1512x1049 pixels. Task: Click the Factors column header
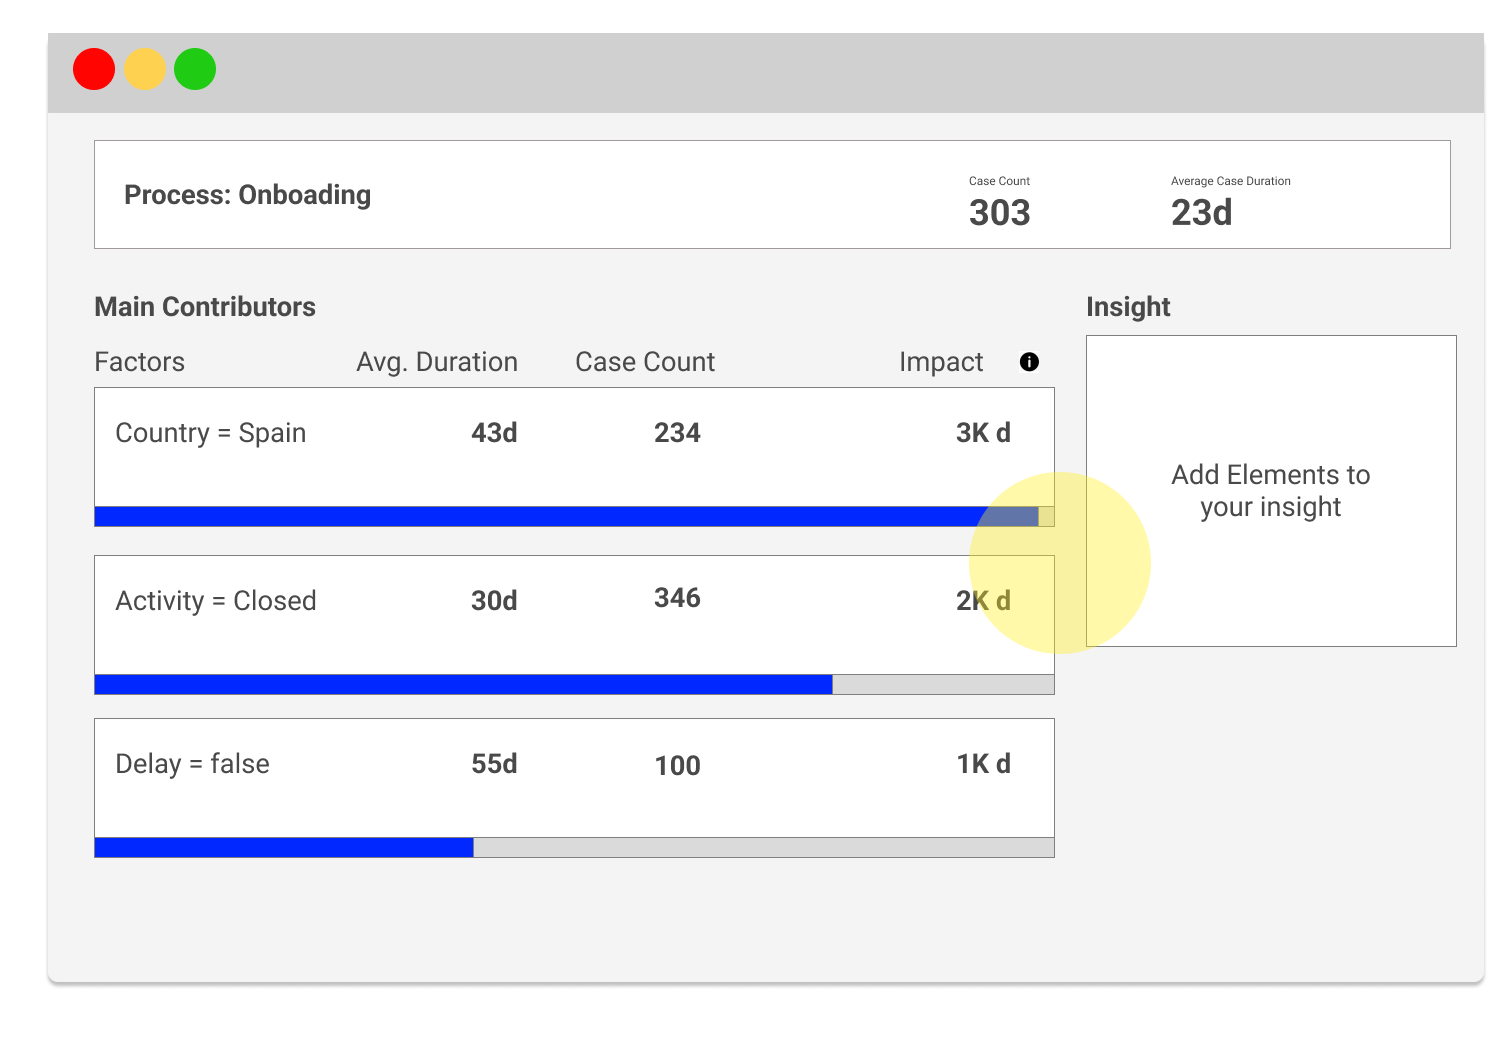click(139, 362)
